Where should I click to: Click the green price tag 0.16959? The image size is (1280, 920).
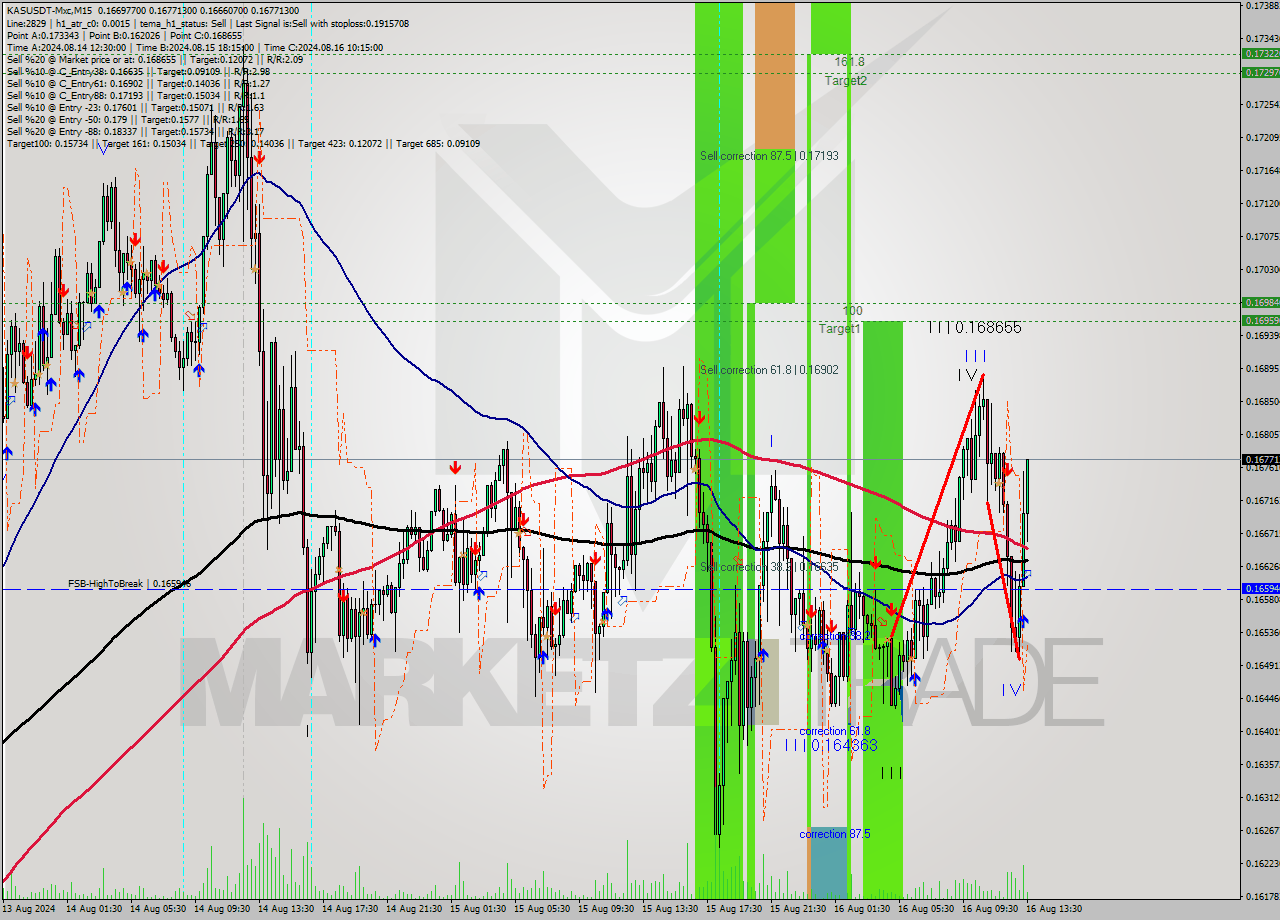point(1260,320)
